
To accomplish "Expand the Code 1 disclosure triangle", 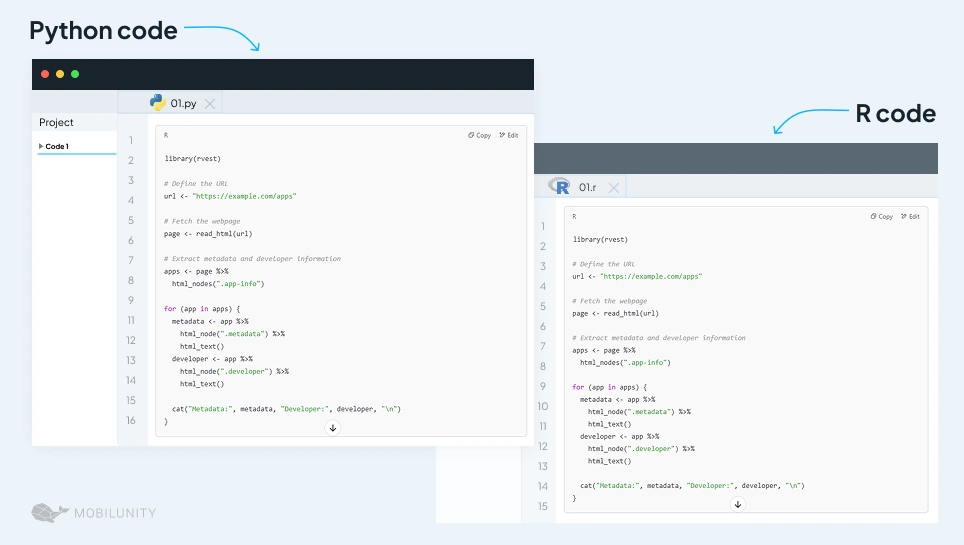I will tap(41, 146).
